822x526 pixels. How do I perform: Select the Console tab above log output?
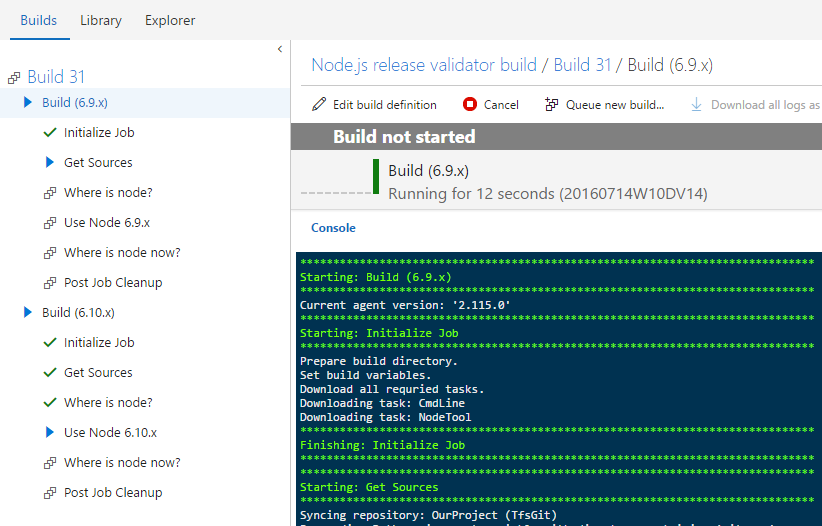click(x=333, y=228)
